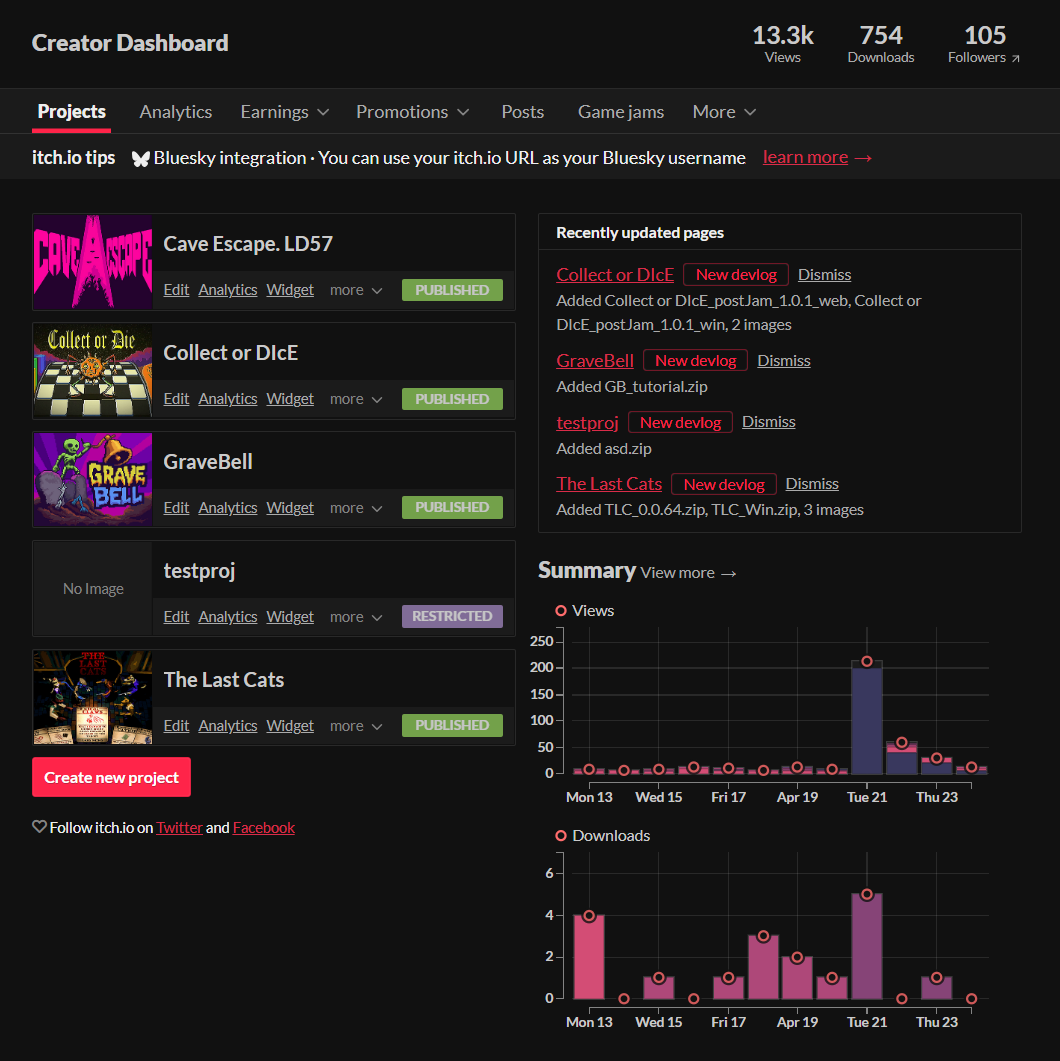Expand the More navigation dropdown
The width and height of the screenshot is (1060, 1061).
tap(724, 112)
